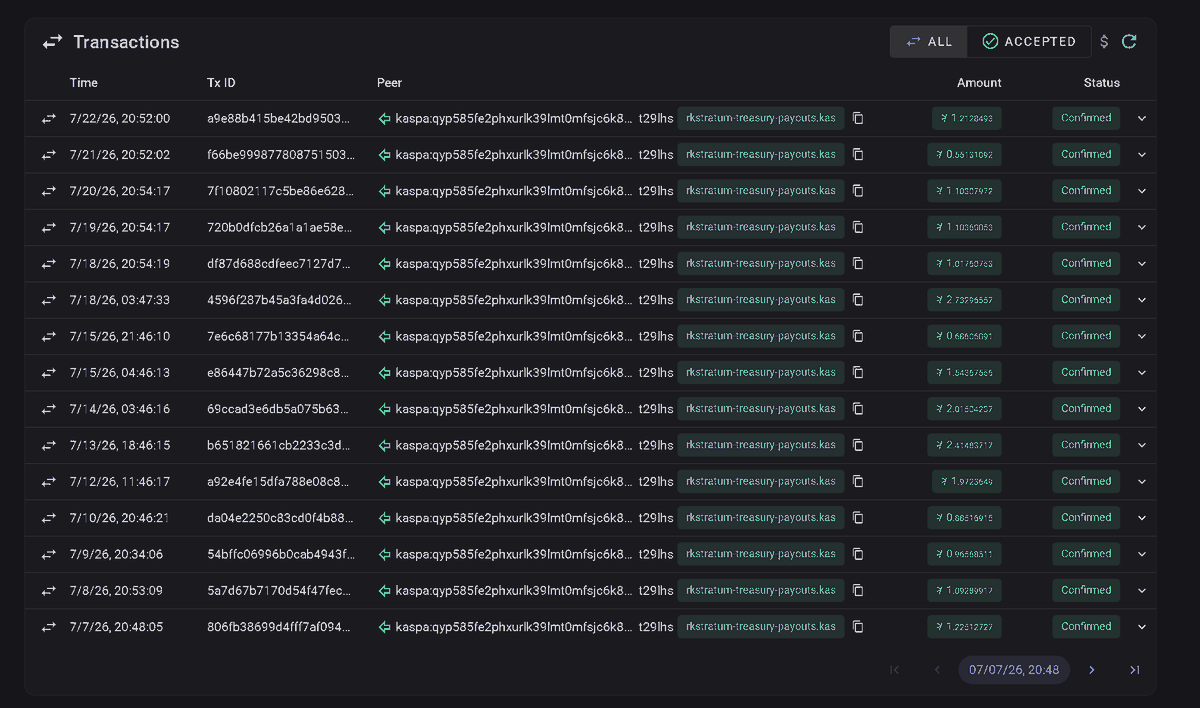The height and width of the screenshot is (708, 1200).
Task: Copy peer address in the 7/10/26 row
Action: (858, 518)
